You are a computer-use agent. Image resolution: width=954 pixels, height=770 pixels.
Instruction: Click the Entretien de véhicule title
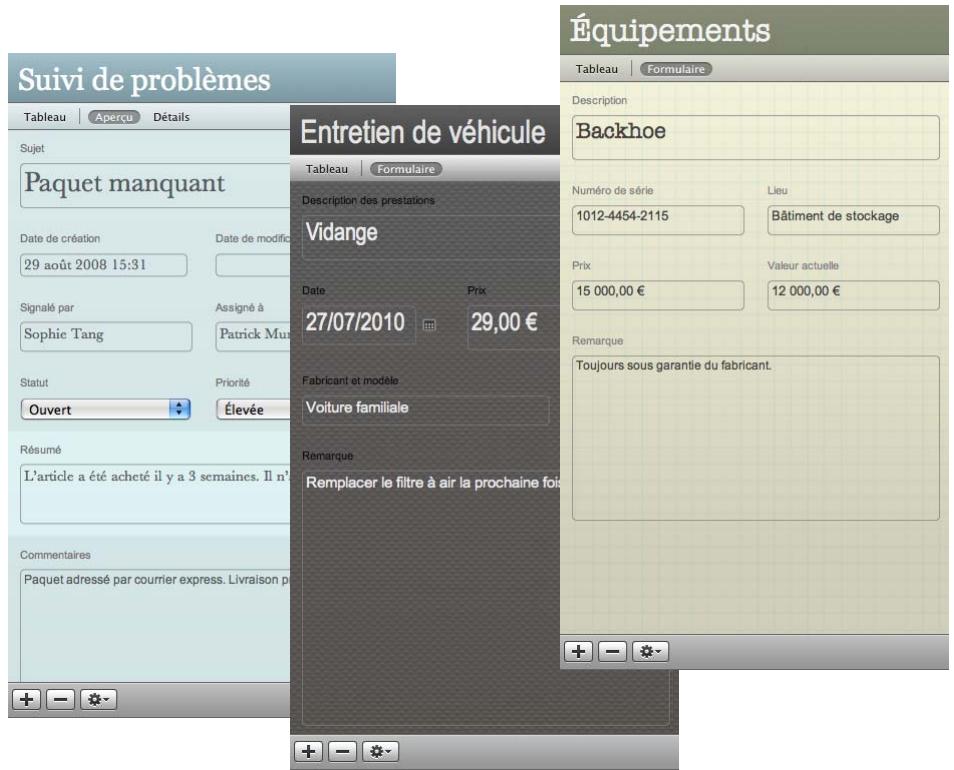(423, 132)
